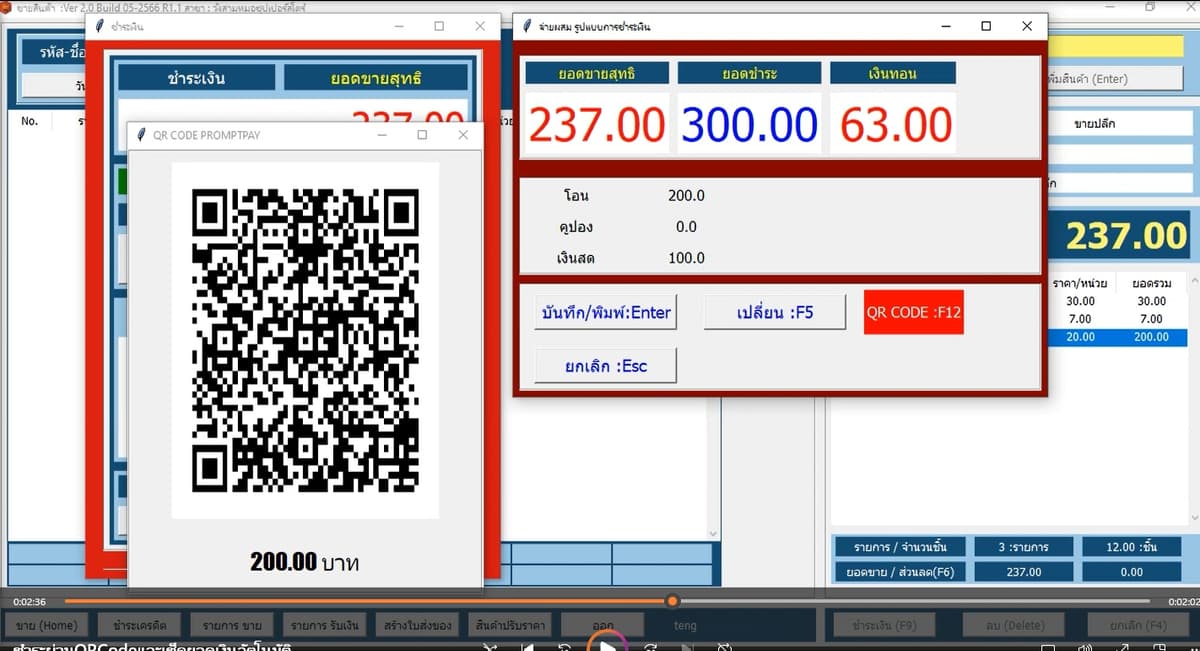Image resolution: width=1200 pixels, height=651 pixels.
Task: Click สินค้าปรับราคา button
Action: click(510, 625)
